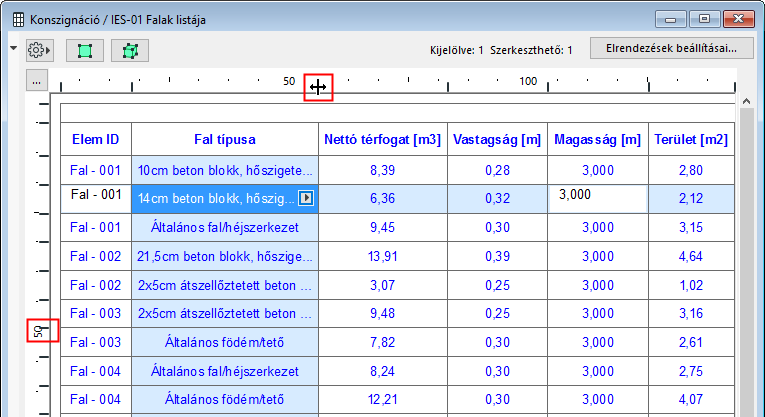Click area value 1,02
The image size is (765, 417).
691,285
